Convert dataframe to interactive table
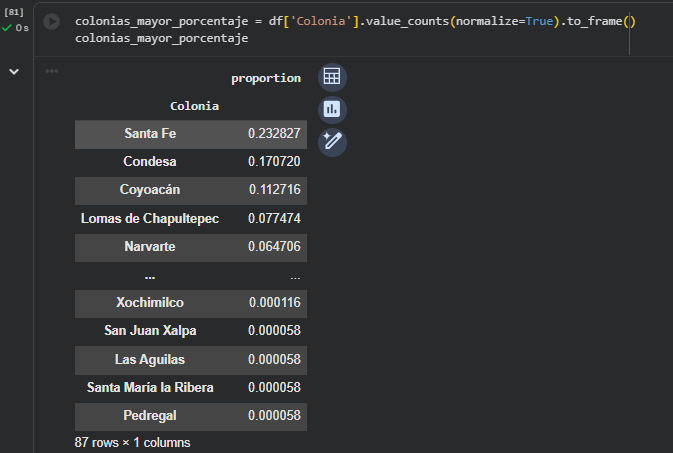The width and height of the screenshot is (673, 453). [332, 77]
